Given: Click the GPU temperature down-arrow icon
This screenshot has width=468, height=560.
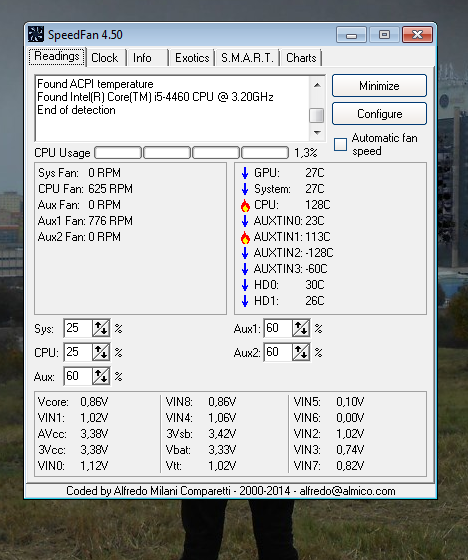Looking at the screenshot, I should pyautogui.click(x=245, y=173).
